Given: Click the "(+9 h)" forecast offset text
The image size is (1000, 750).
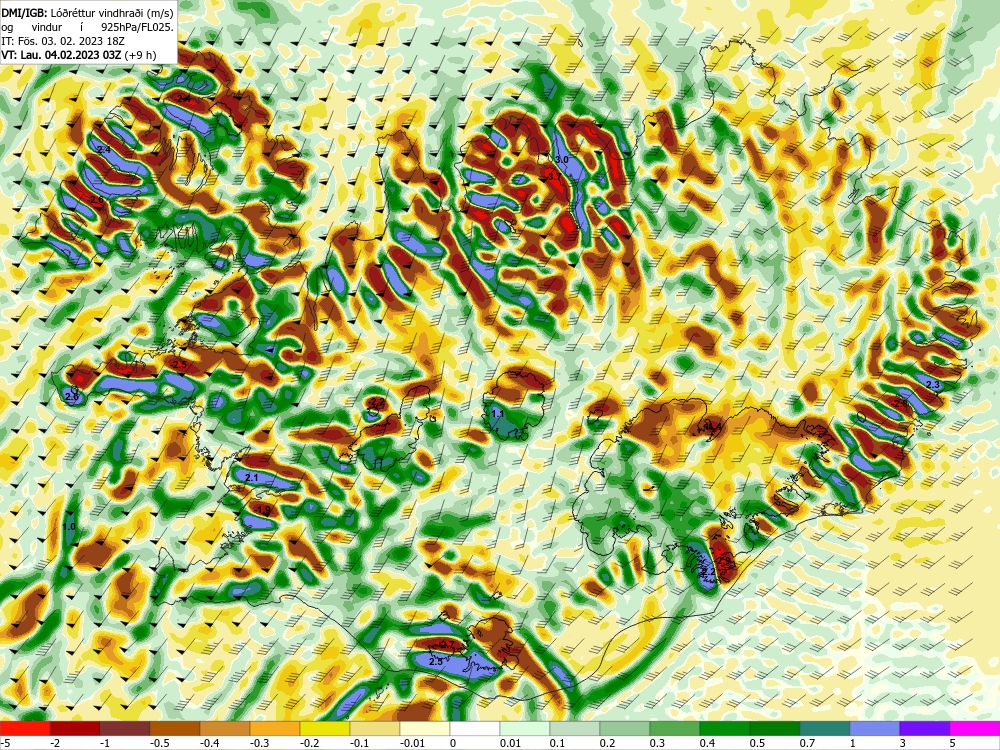Looking at the screenshot, I should [140, 55].
